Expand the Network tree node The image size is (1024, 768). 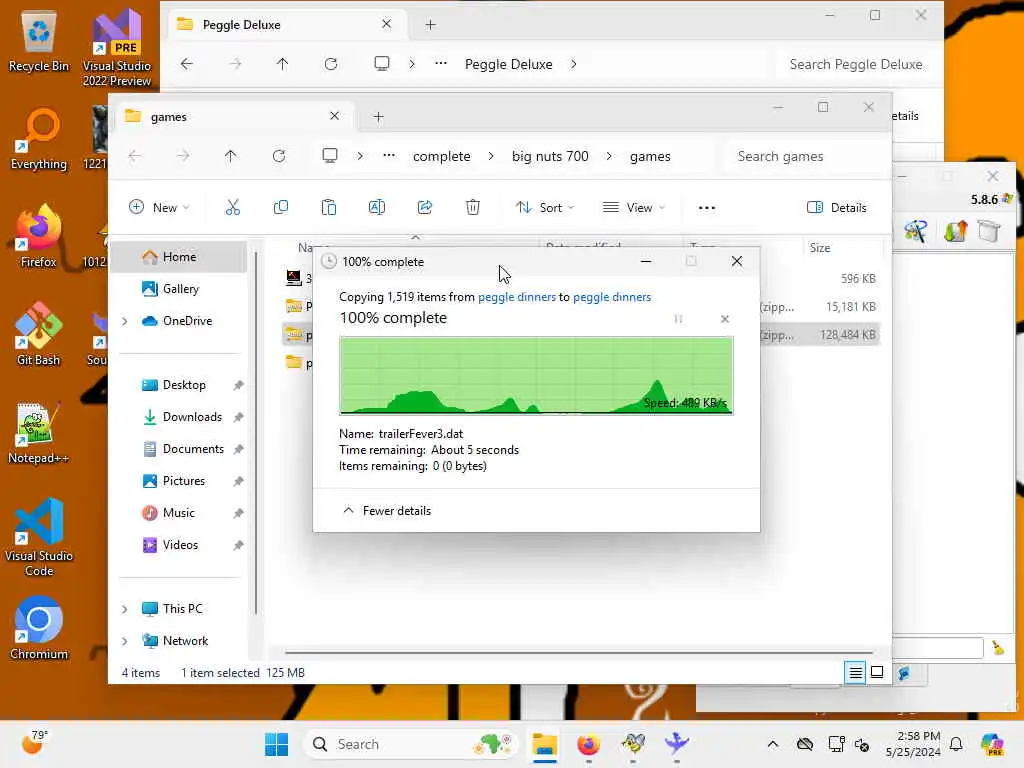coord(125,641)
